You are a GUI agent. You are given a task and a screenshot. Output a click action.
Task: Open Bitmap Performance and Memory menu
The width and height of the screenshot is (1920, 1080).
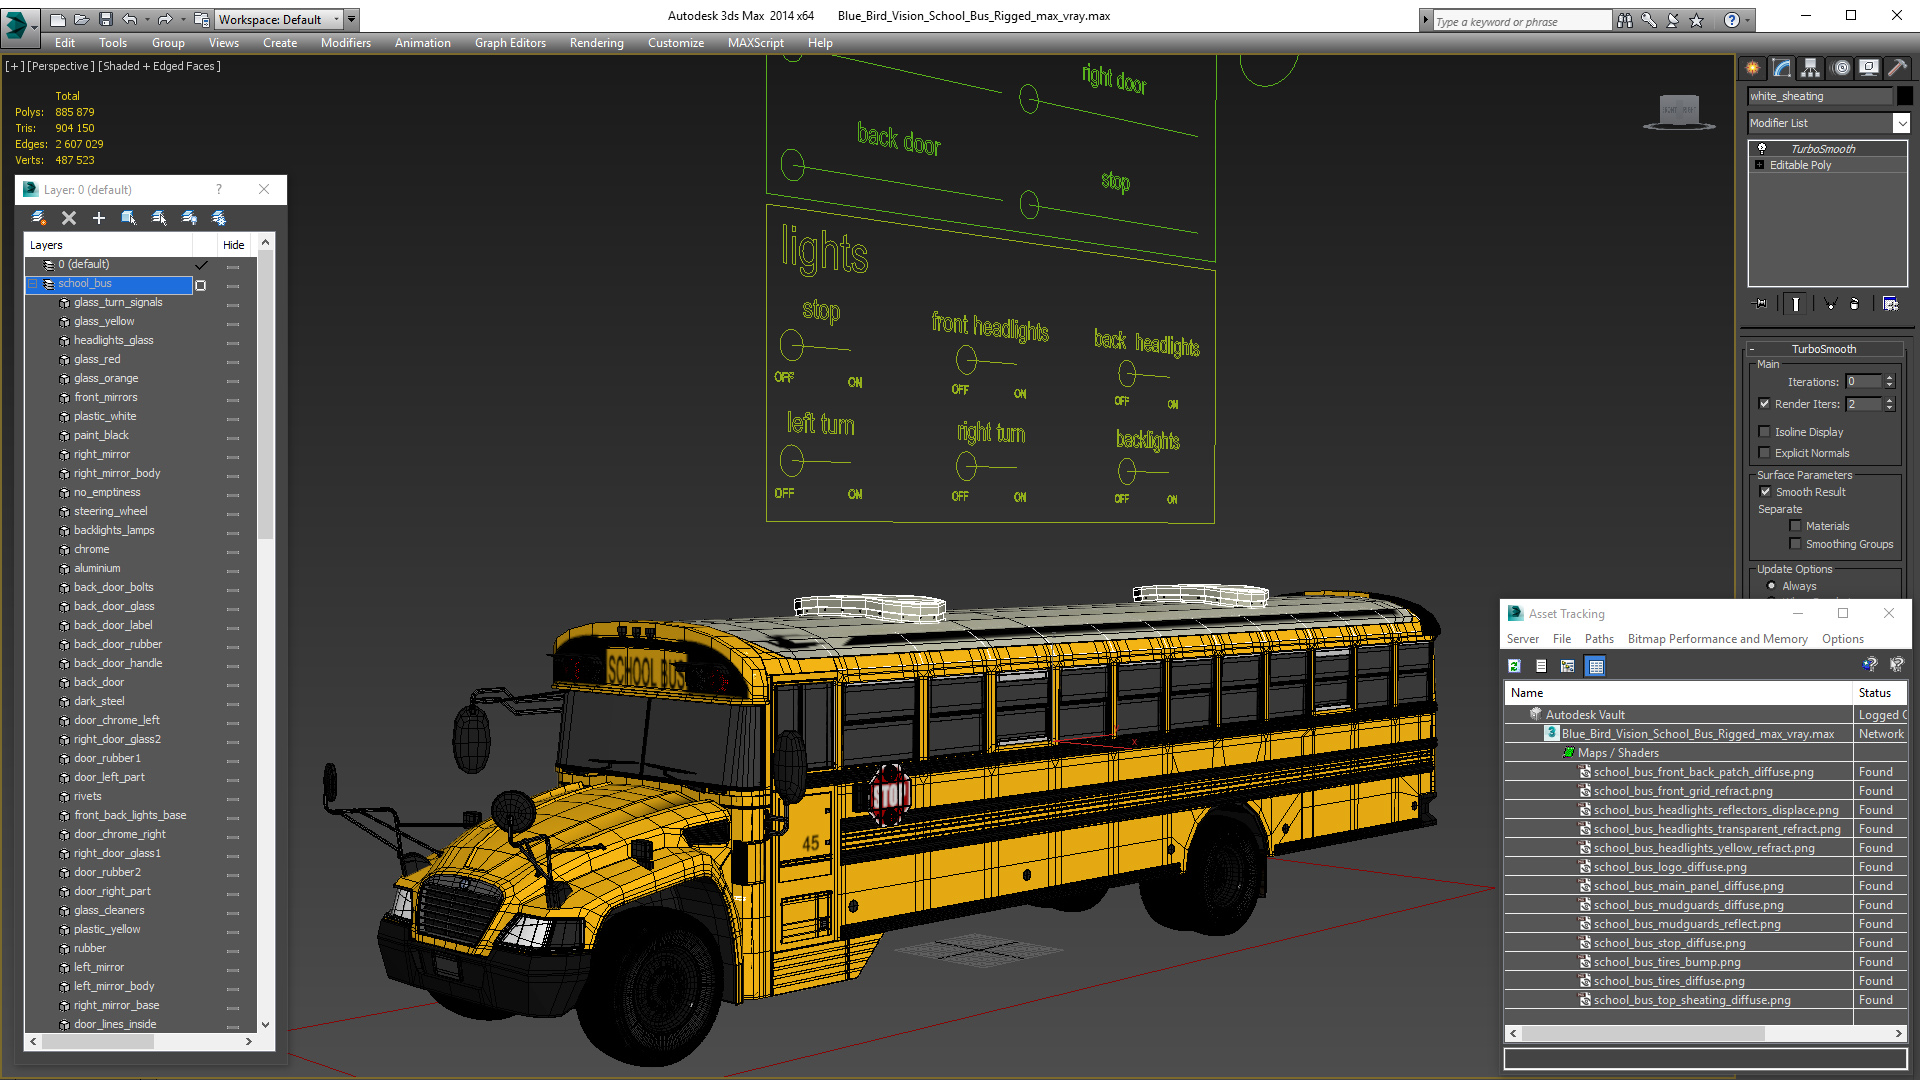pyautogui.click(x=1717, y=639)
